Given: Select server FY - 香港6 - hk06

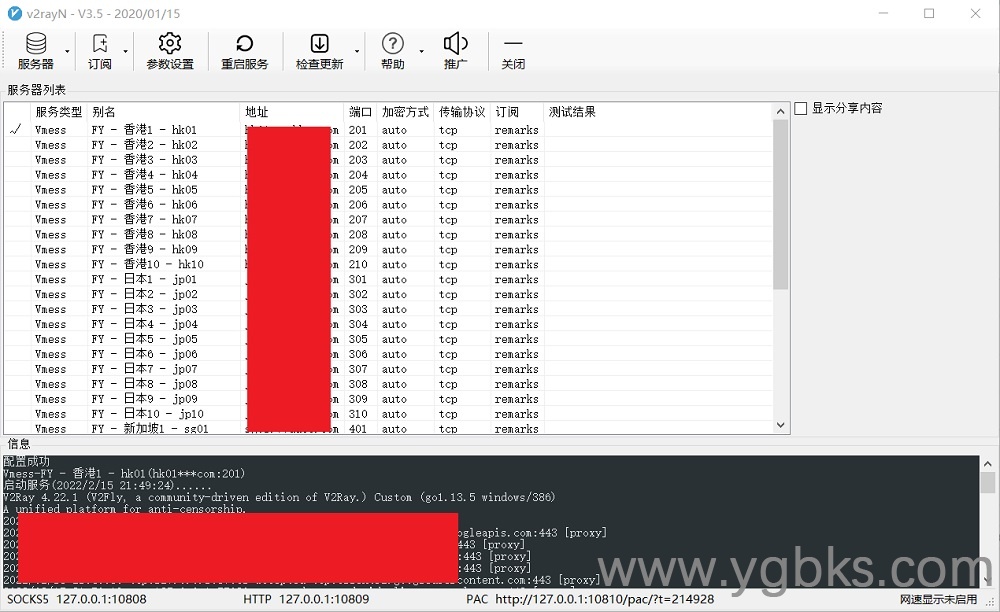Looking at the screenshot, I should coord(388,205).
